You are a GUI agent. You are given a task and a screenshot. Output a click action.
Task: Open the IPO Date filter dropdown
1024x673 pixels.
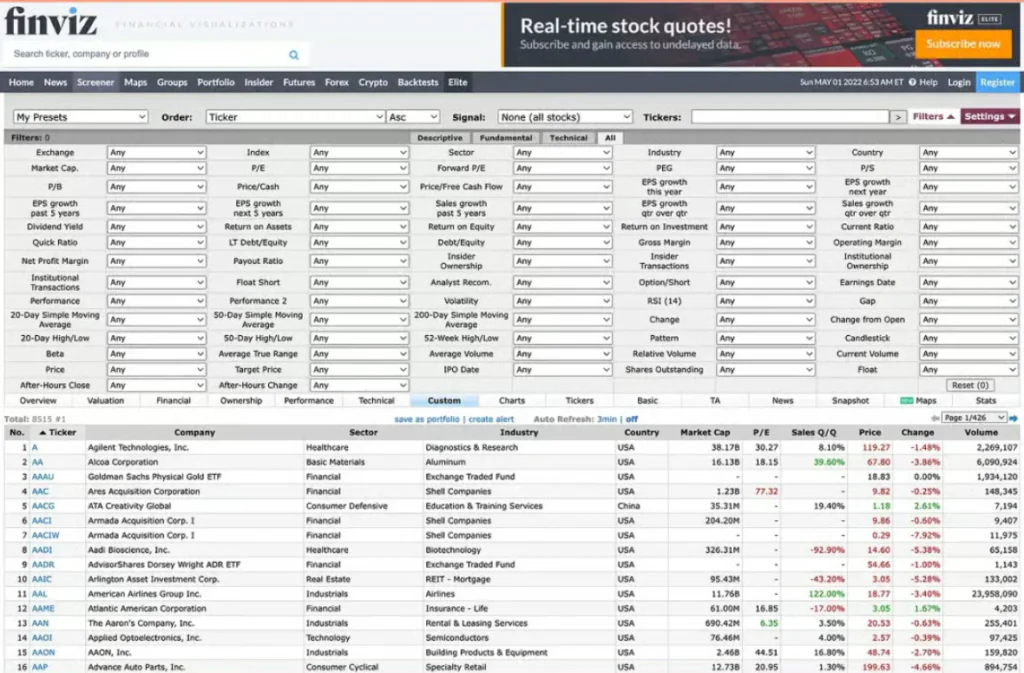tap(562, 369)
